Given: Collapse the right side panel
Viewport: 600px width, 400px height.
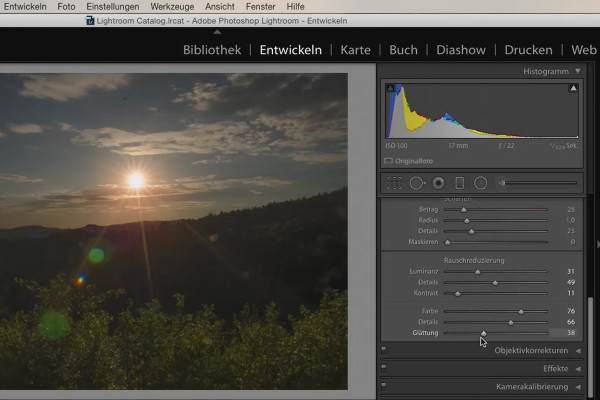Looking at the screenshot, I should 597,244.
